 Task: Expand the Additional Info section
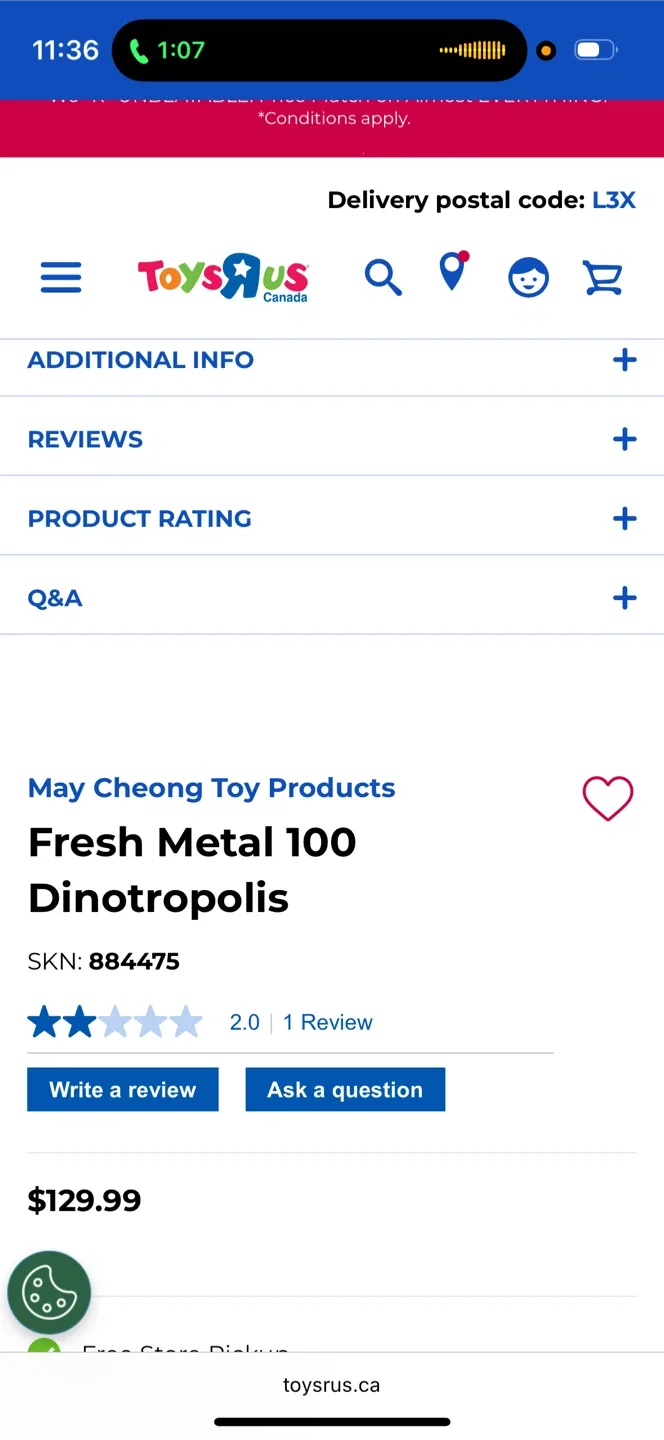tap(624, 360)
